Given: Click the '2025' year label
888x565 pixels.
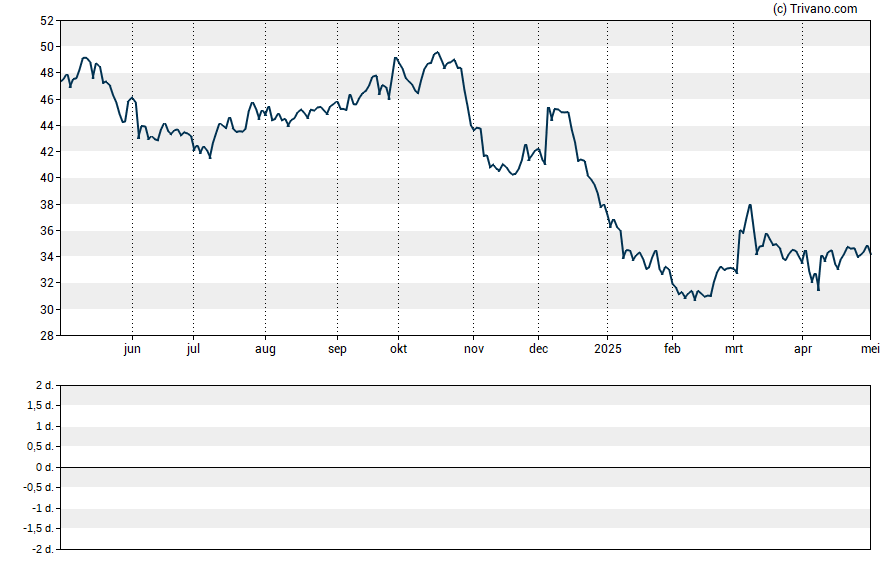Looking at the screenshot, I should pyautogui.click(x=607, y=349).
